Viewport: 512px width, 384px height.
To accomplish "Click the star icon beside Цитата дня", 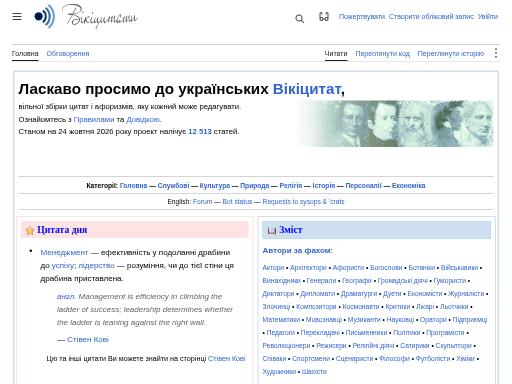I will coord(30,230).
